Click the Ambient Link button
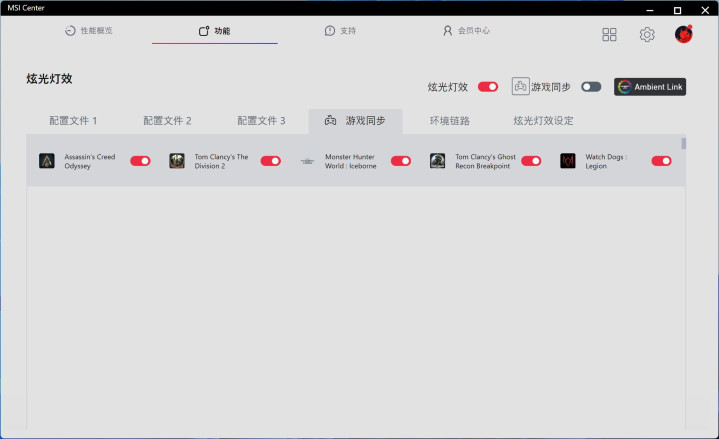 point(650,87)
